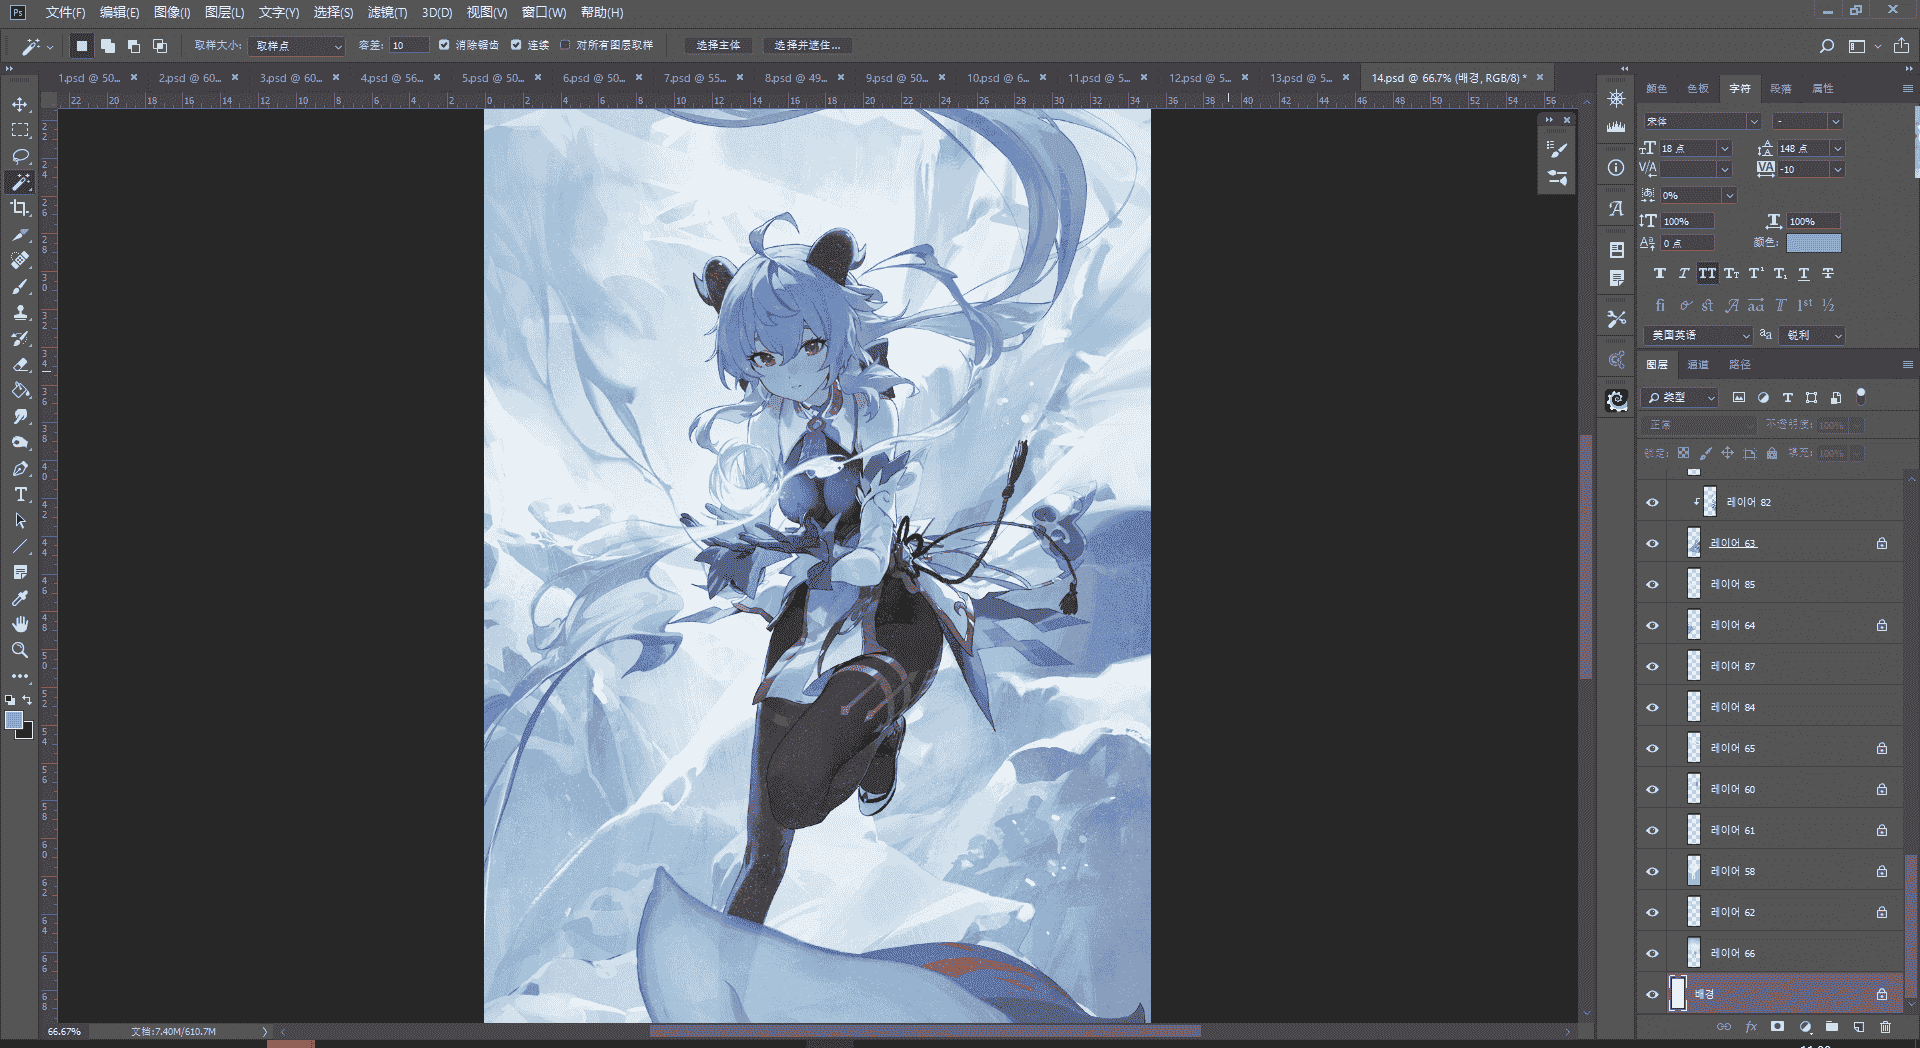Click the foreground color swatch
Viewport: 1920px width, 1048px height.
[x=13, y=720]
